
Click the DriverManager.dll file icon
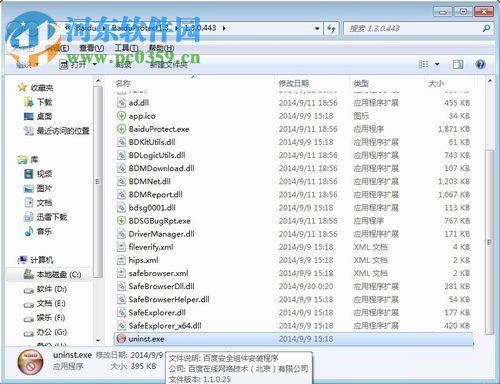121,234
